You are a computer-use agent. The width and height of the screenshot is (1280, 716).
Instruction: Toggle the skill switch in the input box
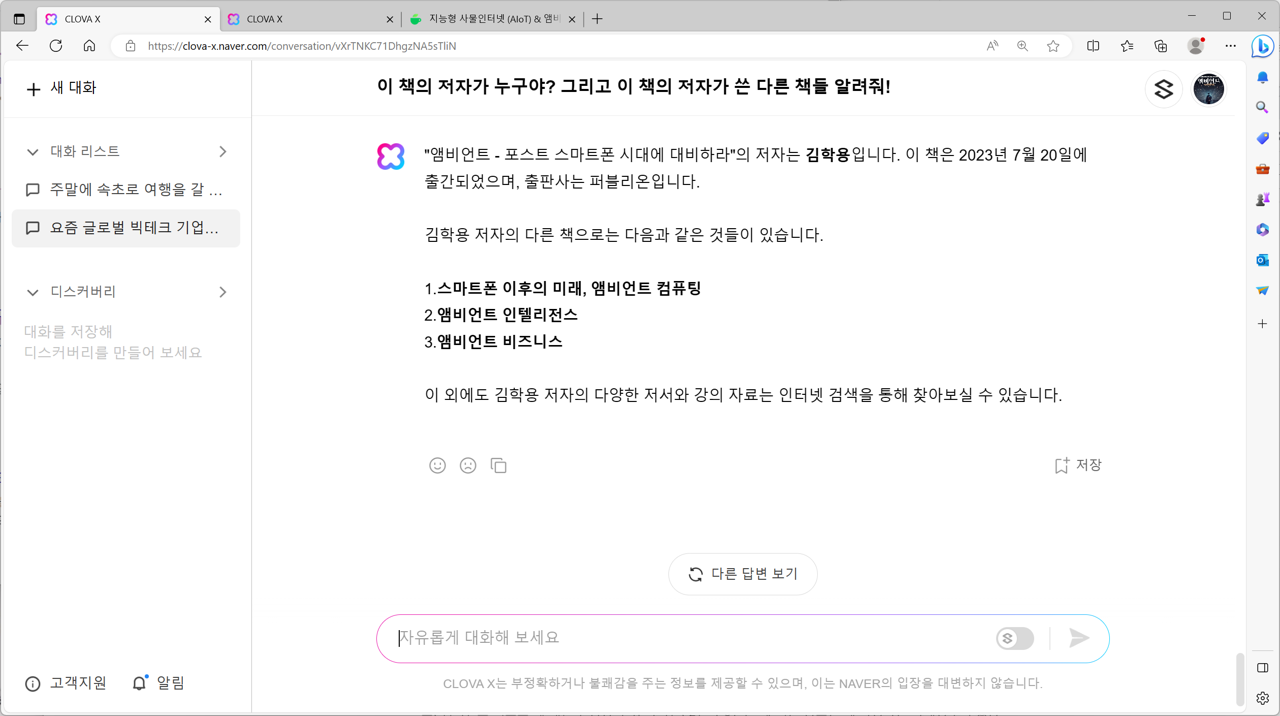1015,638
